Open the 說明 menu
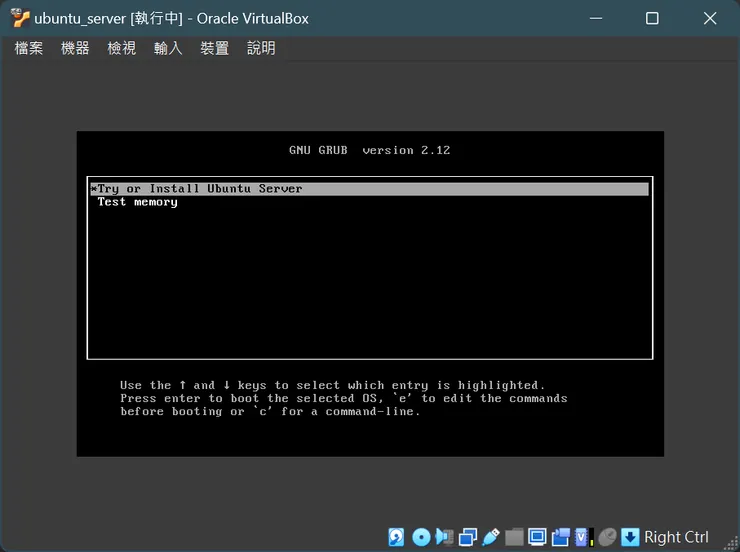The height and width of the screenshot is (552, 740). pos(261,48)
